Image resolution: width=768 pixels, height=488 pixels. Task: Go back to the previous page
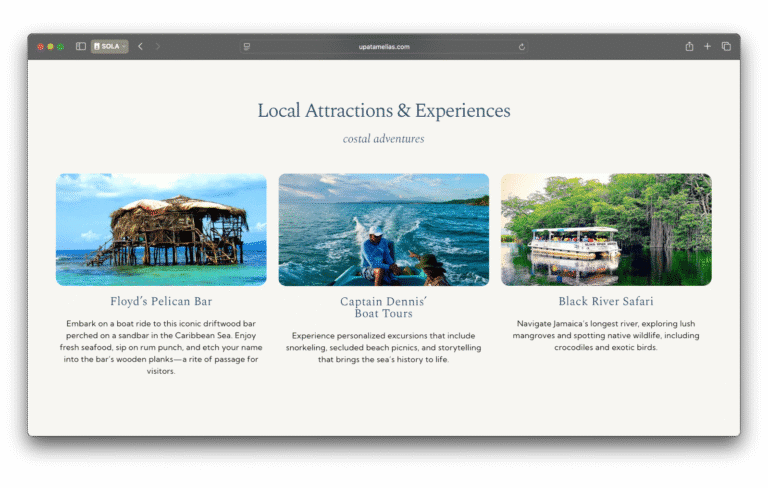click(x=140, y=46)
